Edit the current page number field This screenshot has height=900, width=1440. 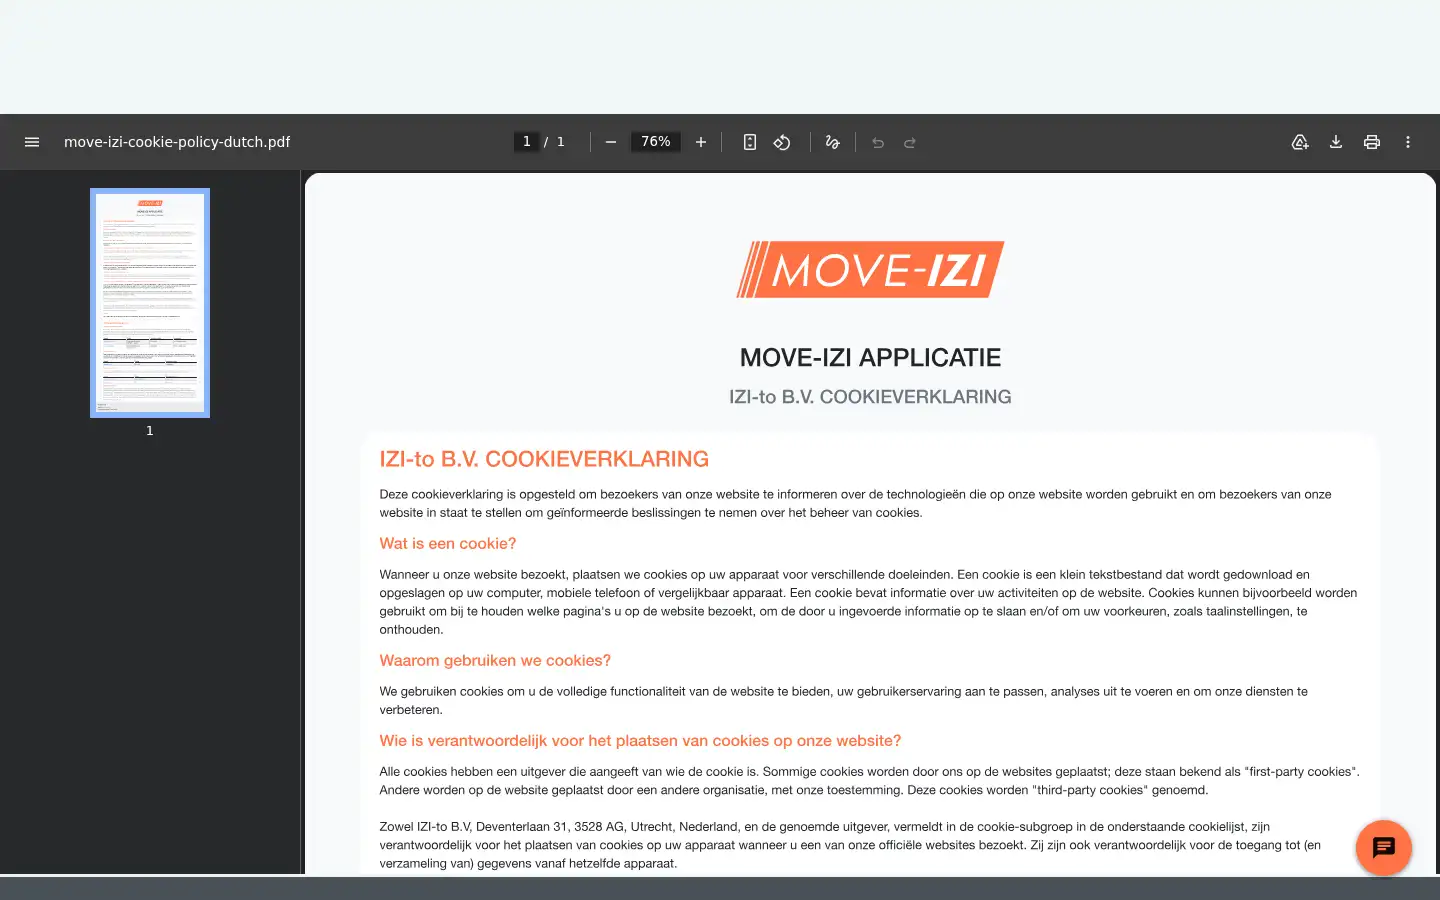tap(526, 142)
